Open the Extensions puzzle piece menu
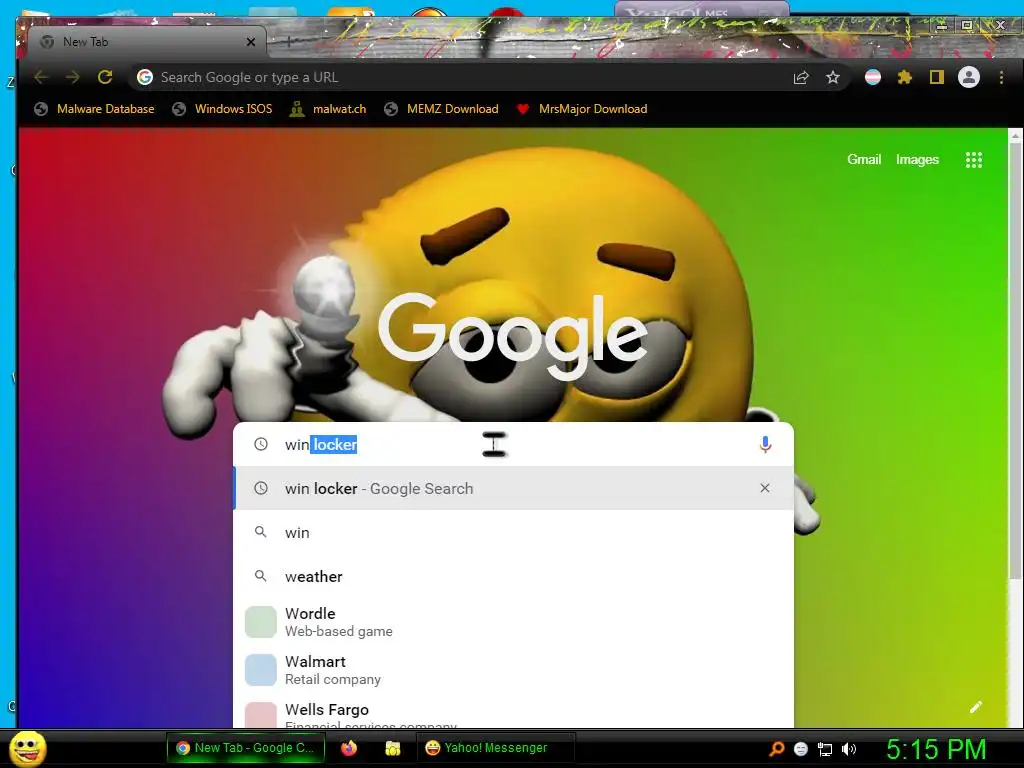 904,78
